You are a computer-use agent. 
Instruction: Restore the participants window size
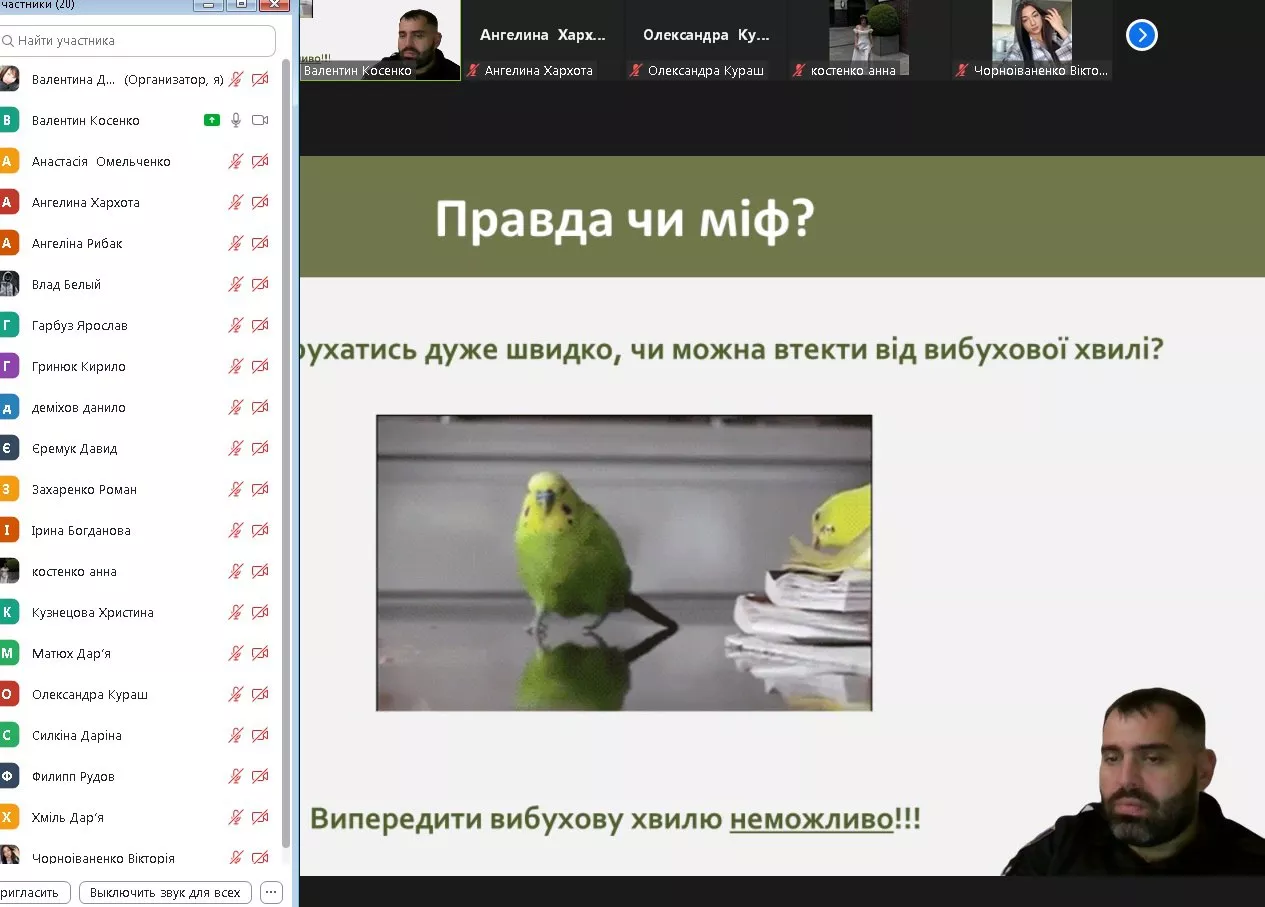point(241,5)
